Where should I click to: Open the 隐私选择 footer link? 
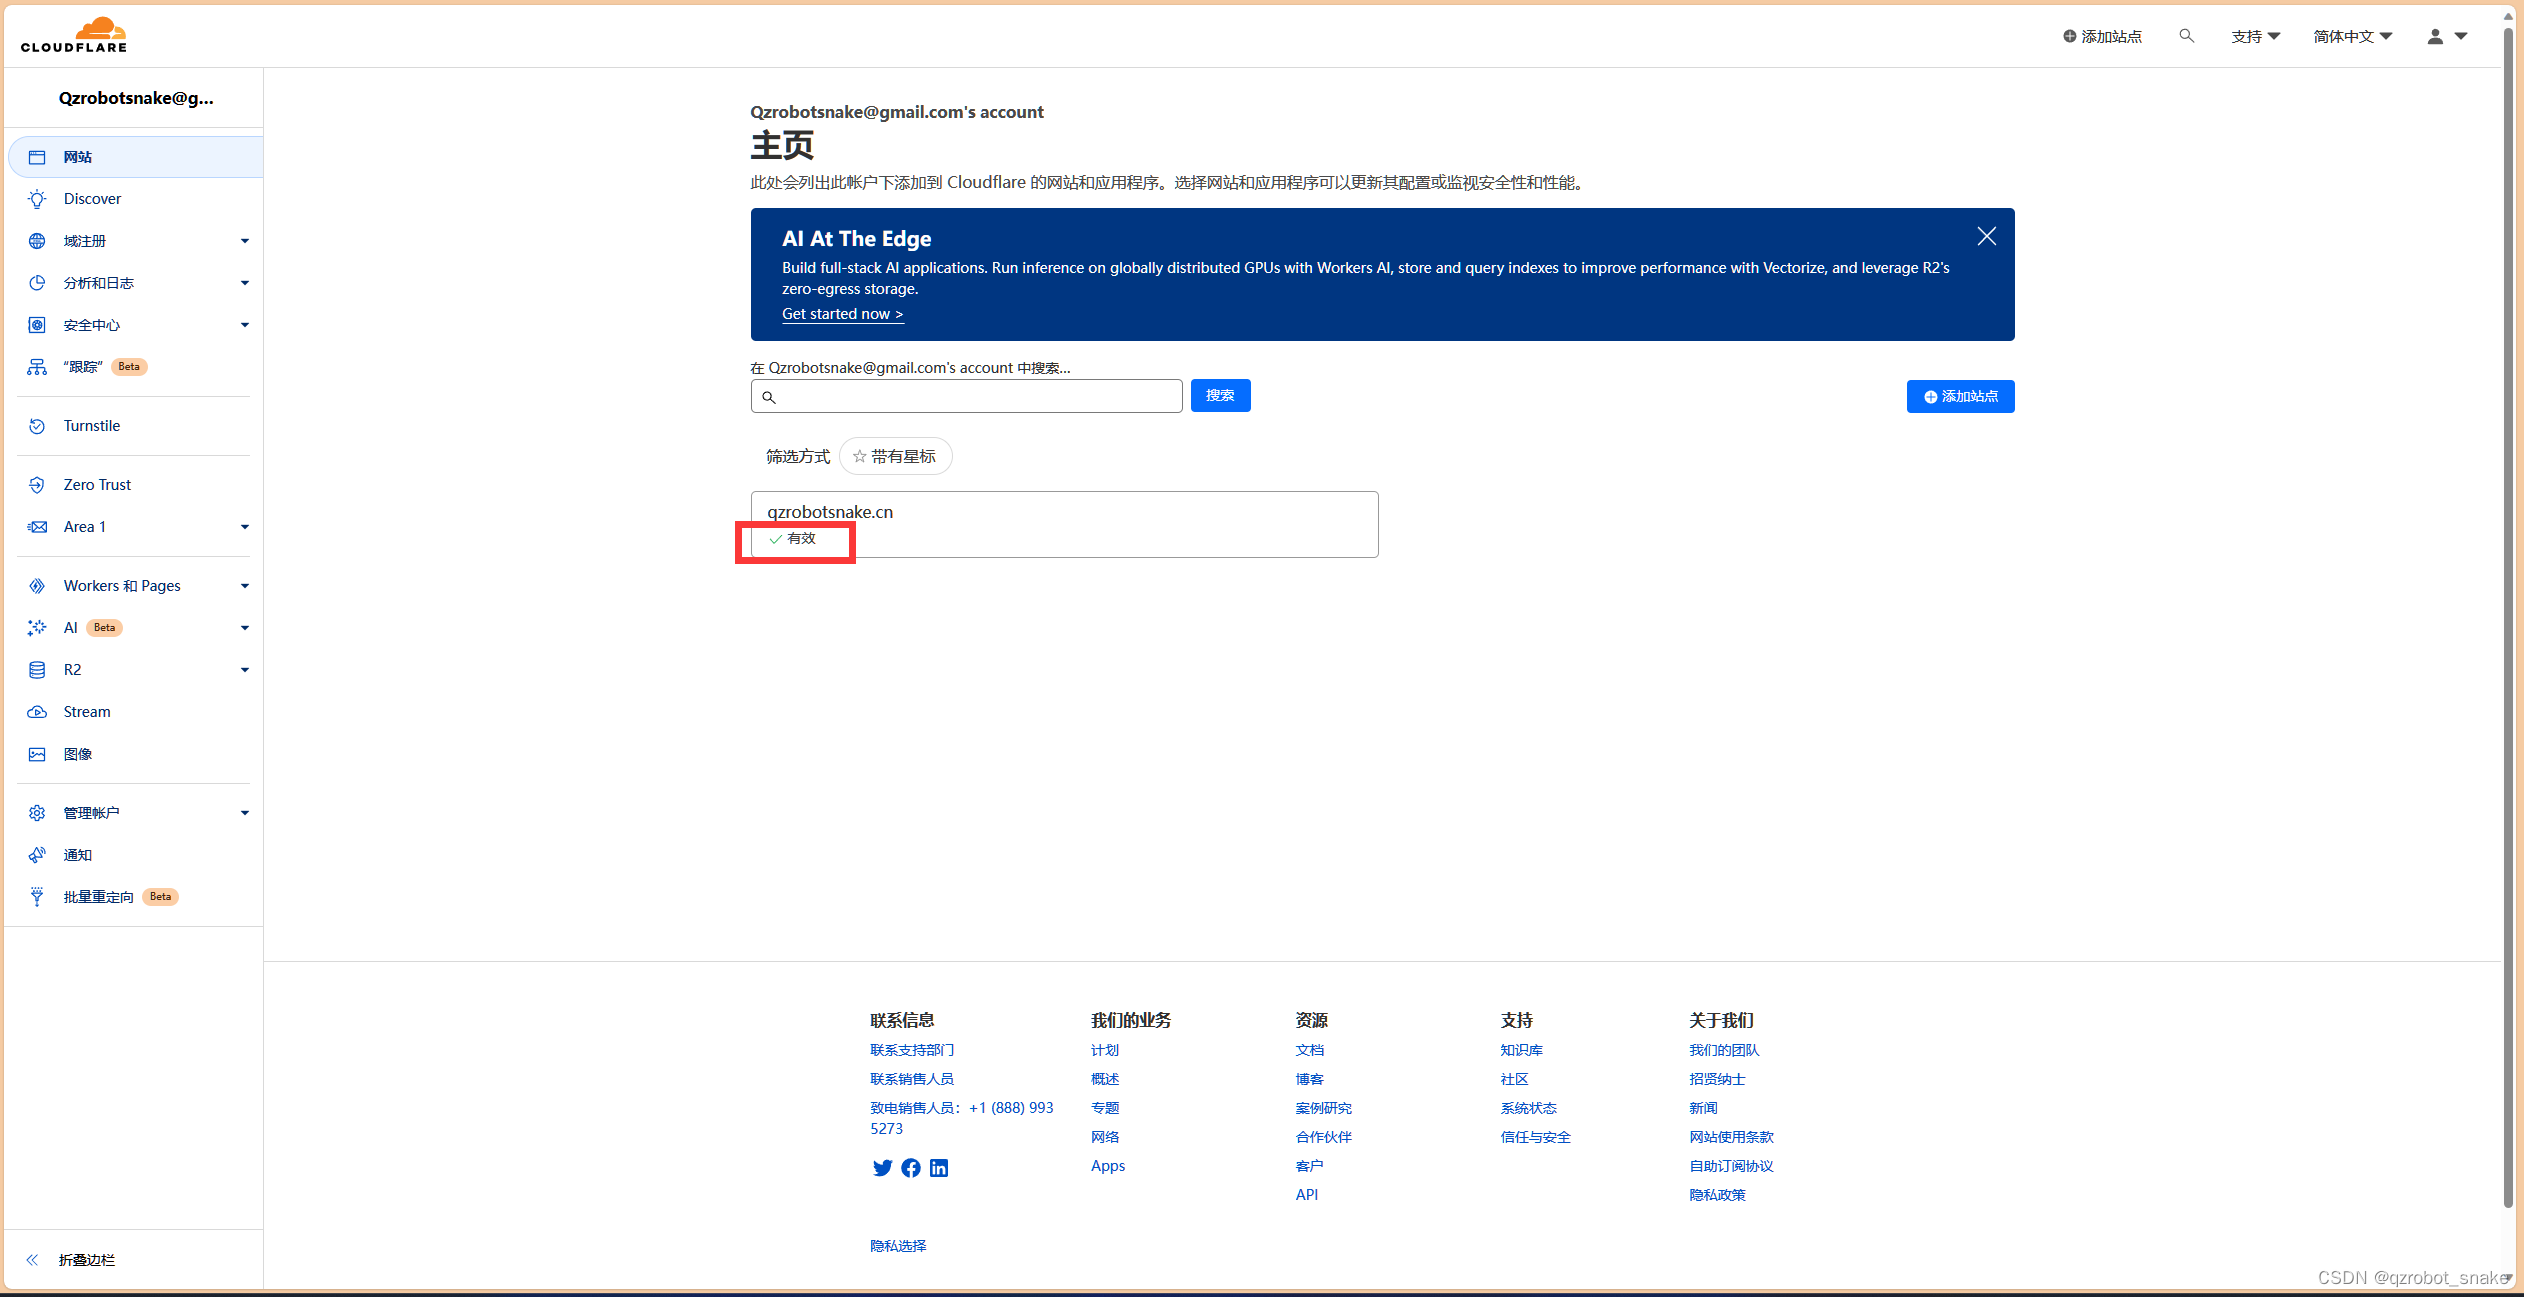898,1246
